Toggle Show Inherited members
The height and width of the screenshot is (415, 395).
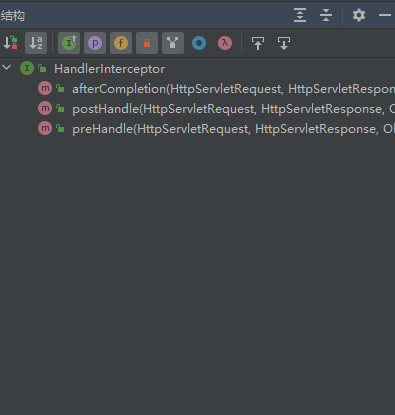point(69,43)
